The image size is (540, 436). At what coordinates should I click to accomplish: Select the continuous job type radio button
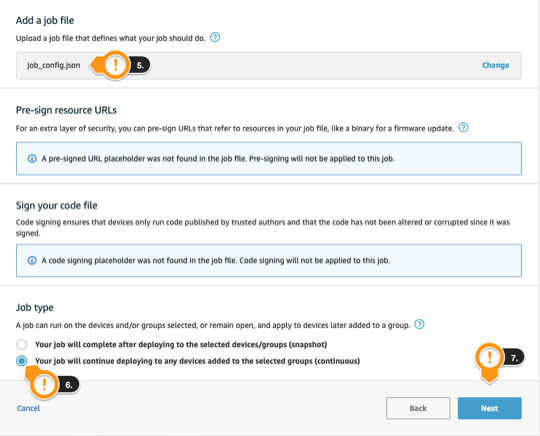(x=21, y=361)
